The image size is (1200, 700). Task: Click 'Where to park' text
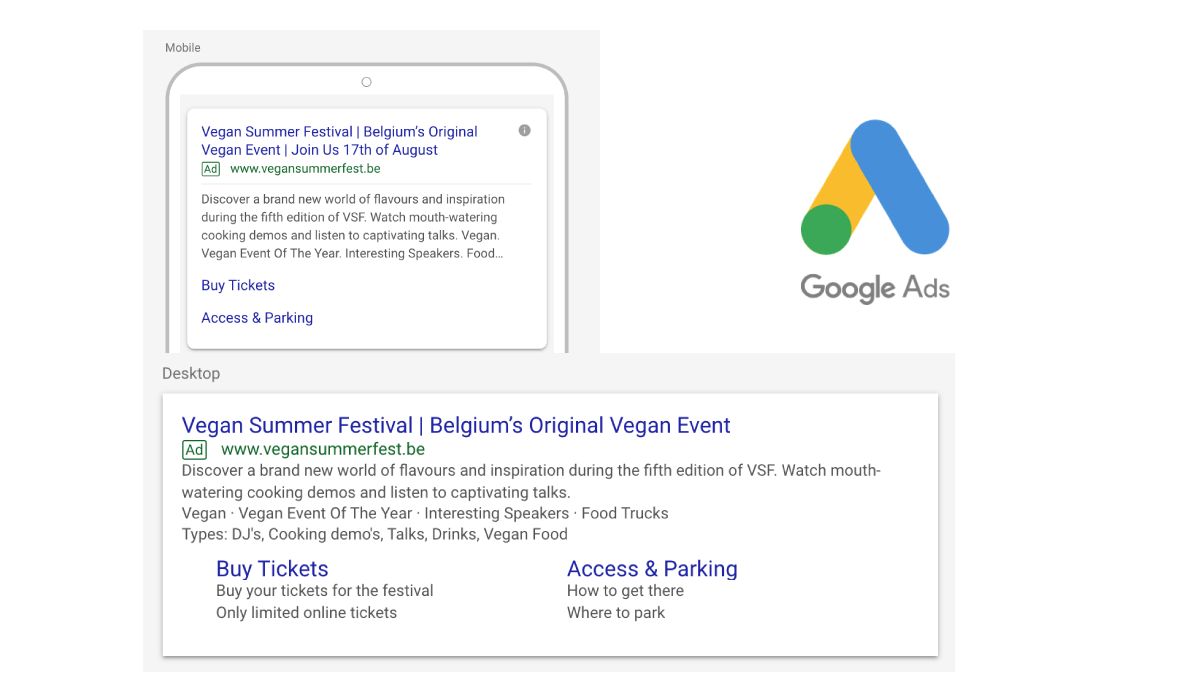tap(616, 613)
